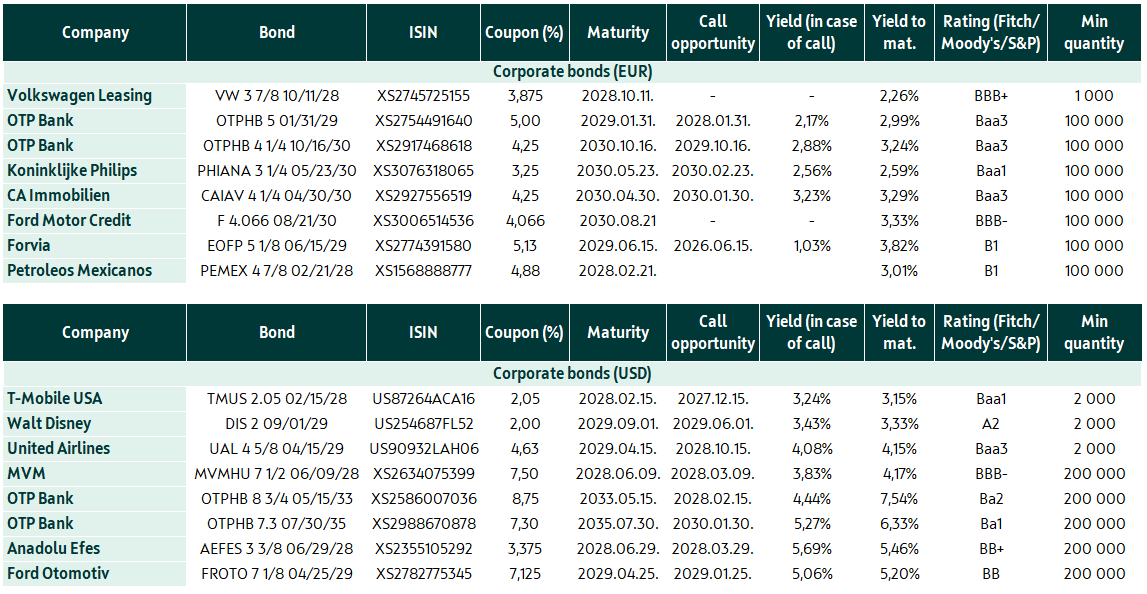This screenshot has width=1147, height=594.
Task: Click ISIN XS2927556519
Action: click(424, 195)
